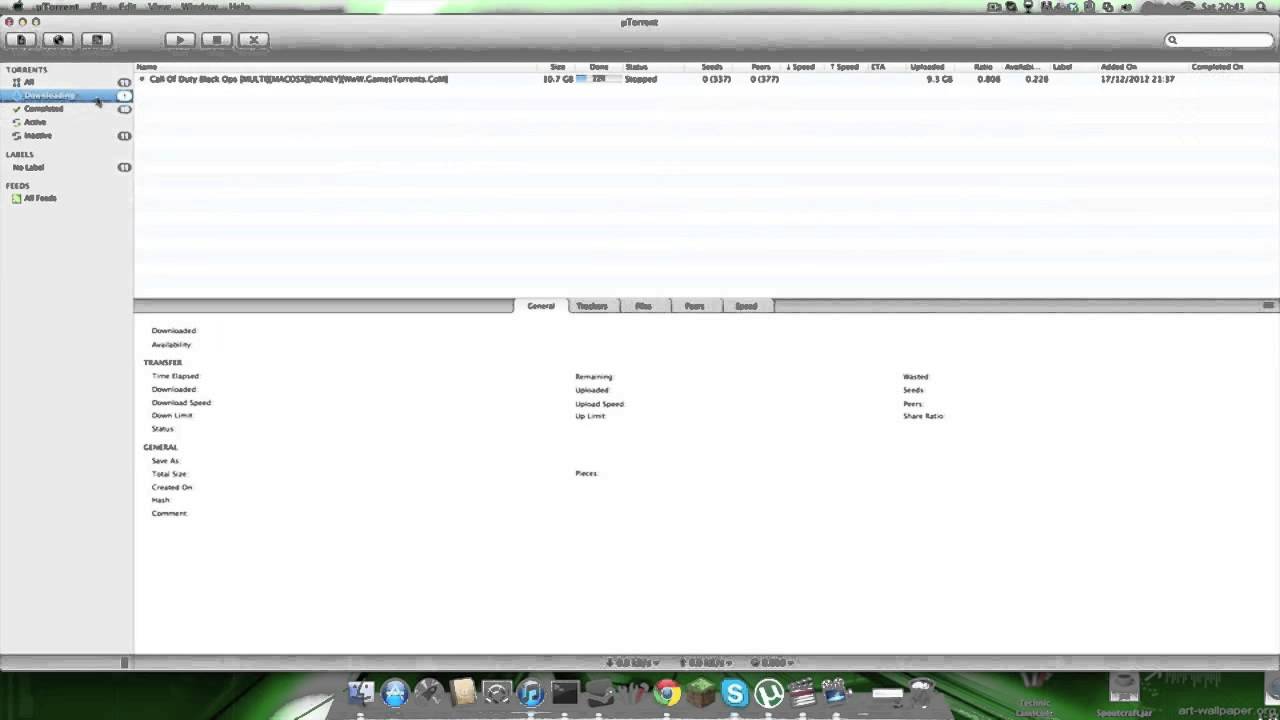Image resolution: width=1280 pixels, height=720 pixels.
Task: Select No Label in the Labels section
Action: (x=66, y=167)
